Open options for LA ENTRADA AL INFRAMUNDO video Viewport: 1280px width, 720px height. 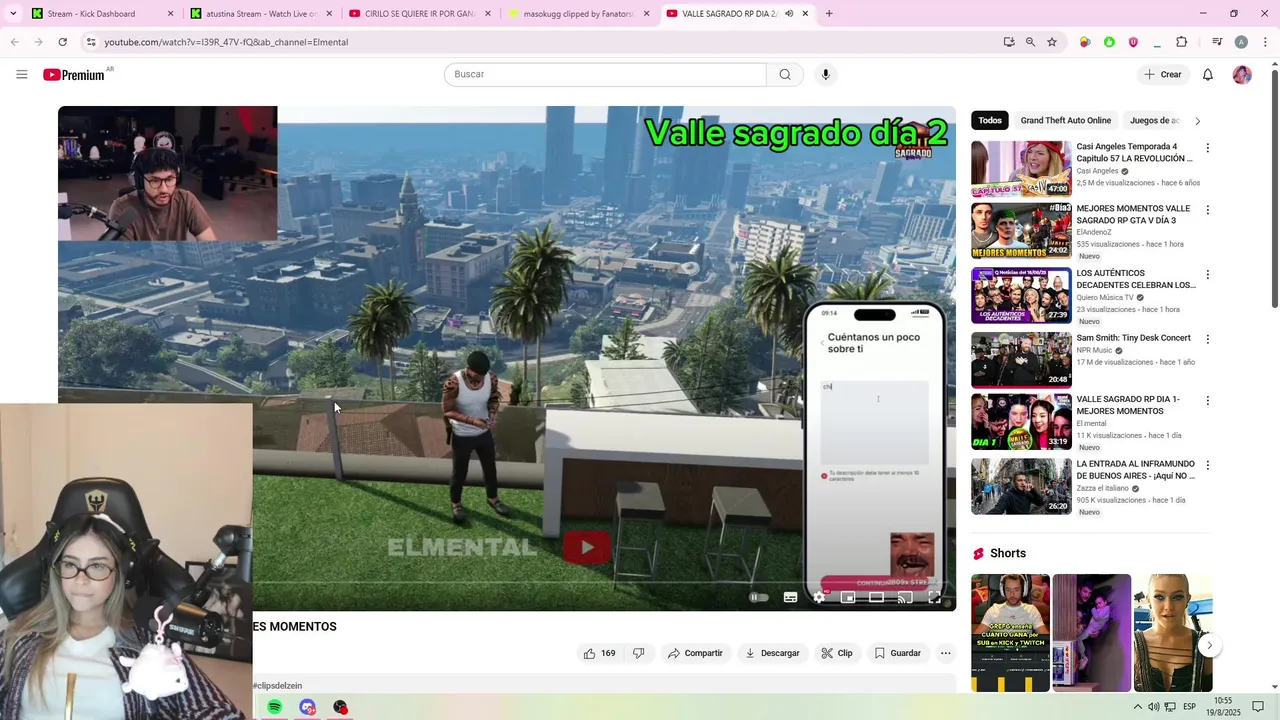tap(1207, 465)
